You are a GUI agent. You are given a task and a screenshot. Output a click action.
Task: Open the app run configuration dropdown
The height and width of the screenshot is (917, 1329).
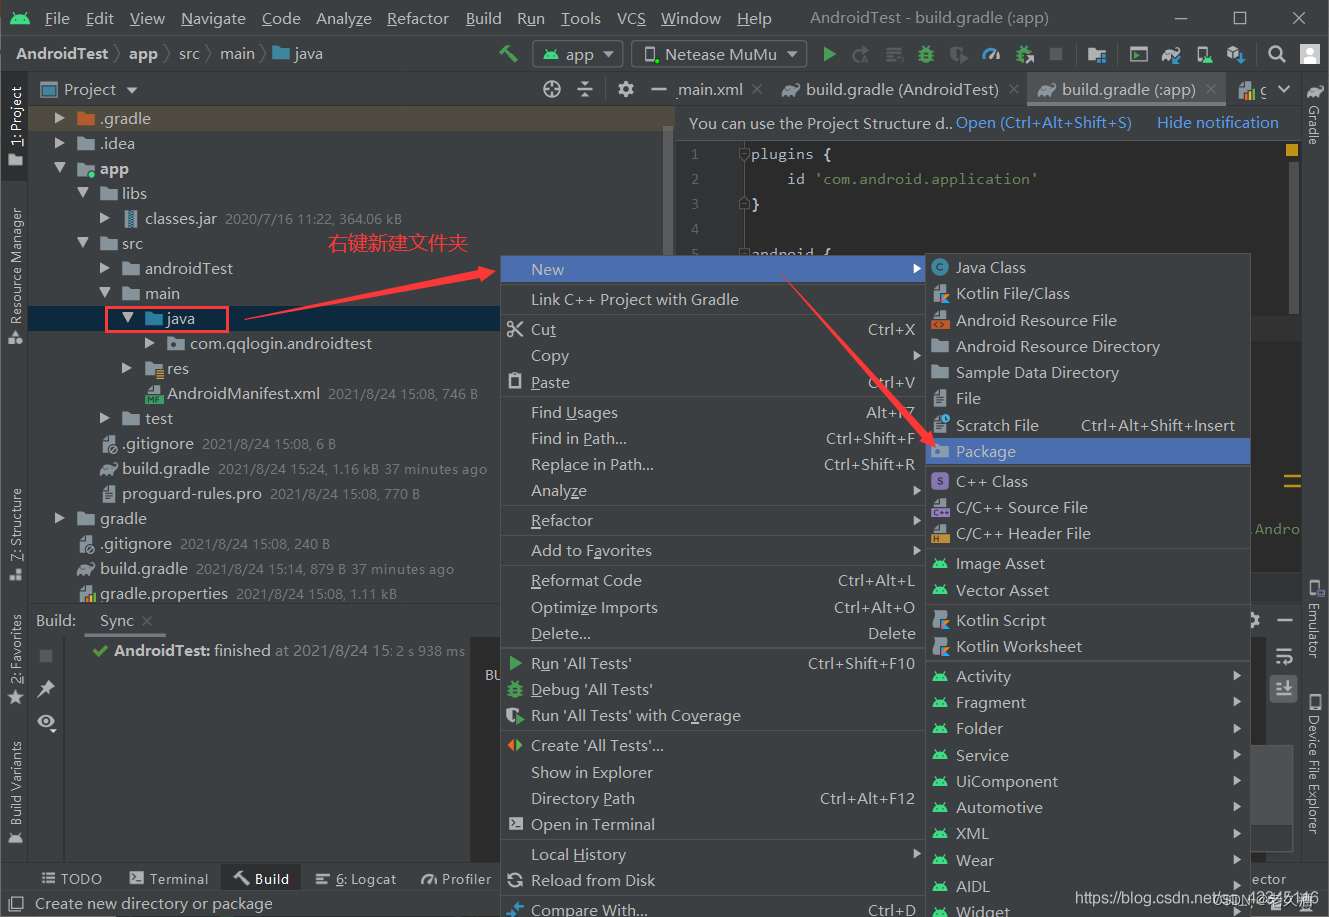(577, 53)
